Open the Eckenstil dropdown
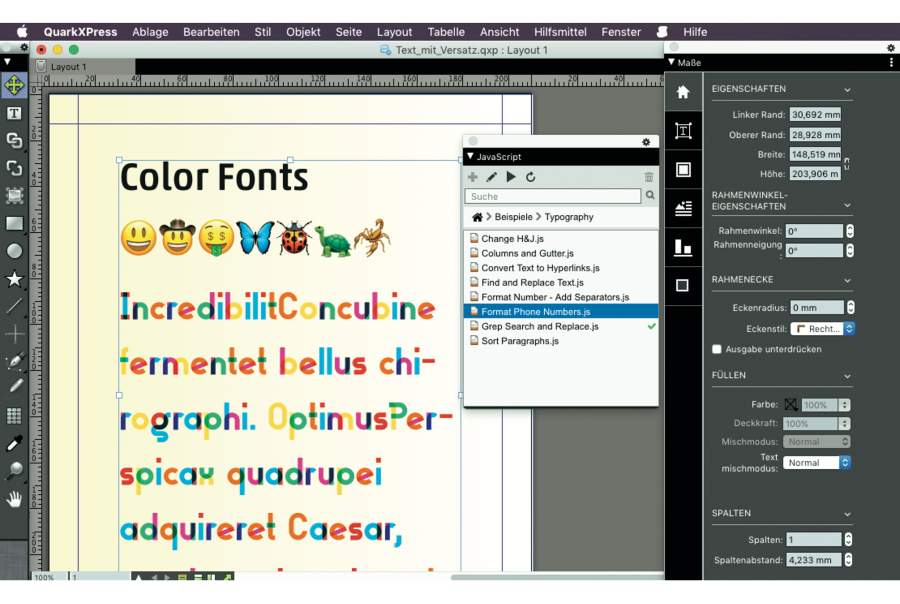This screenshot has height=604, width=900. click(x=823, y=328)
